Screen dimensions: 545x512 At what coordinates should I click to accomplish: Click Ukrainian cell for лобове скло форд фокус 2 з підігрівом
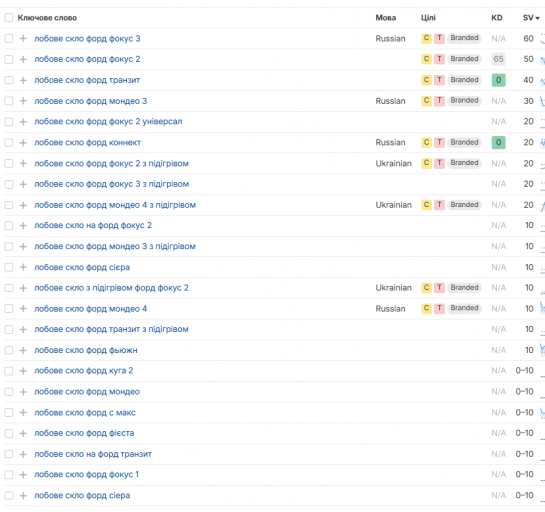(x=393, y=163)
